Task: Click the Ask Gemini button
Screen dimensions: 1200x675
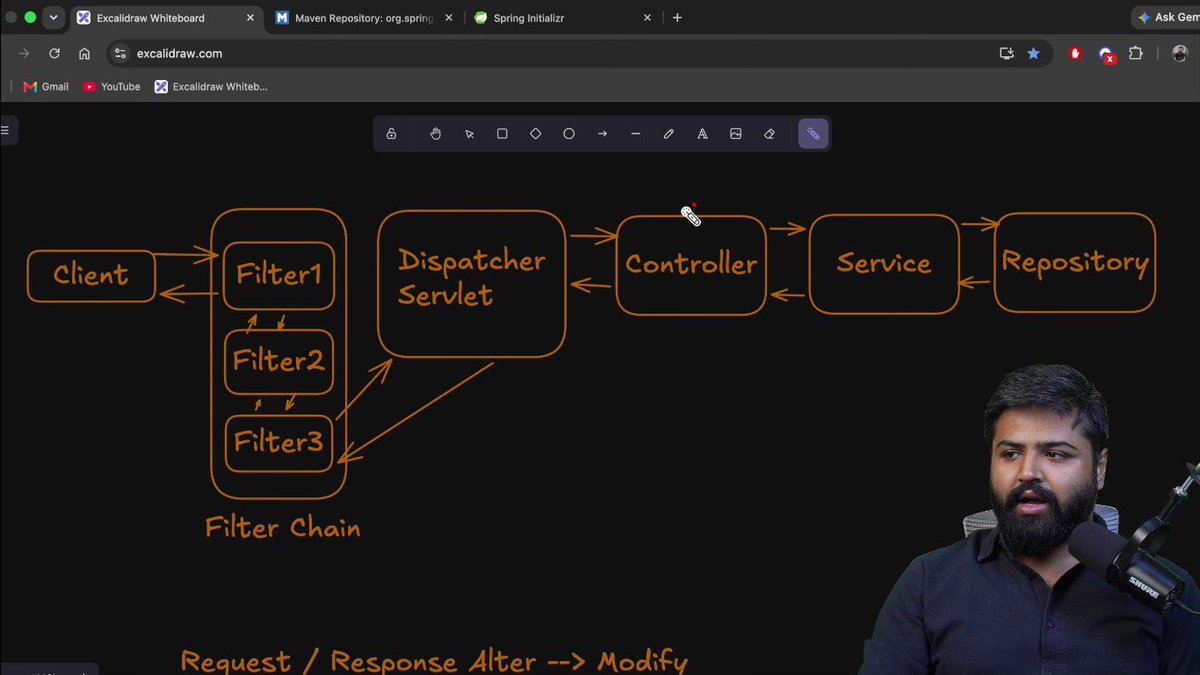Action: (1166, 18)
